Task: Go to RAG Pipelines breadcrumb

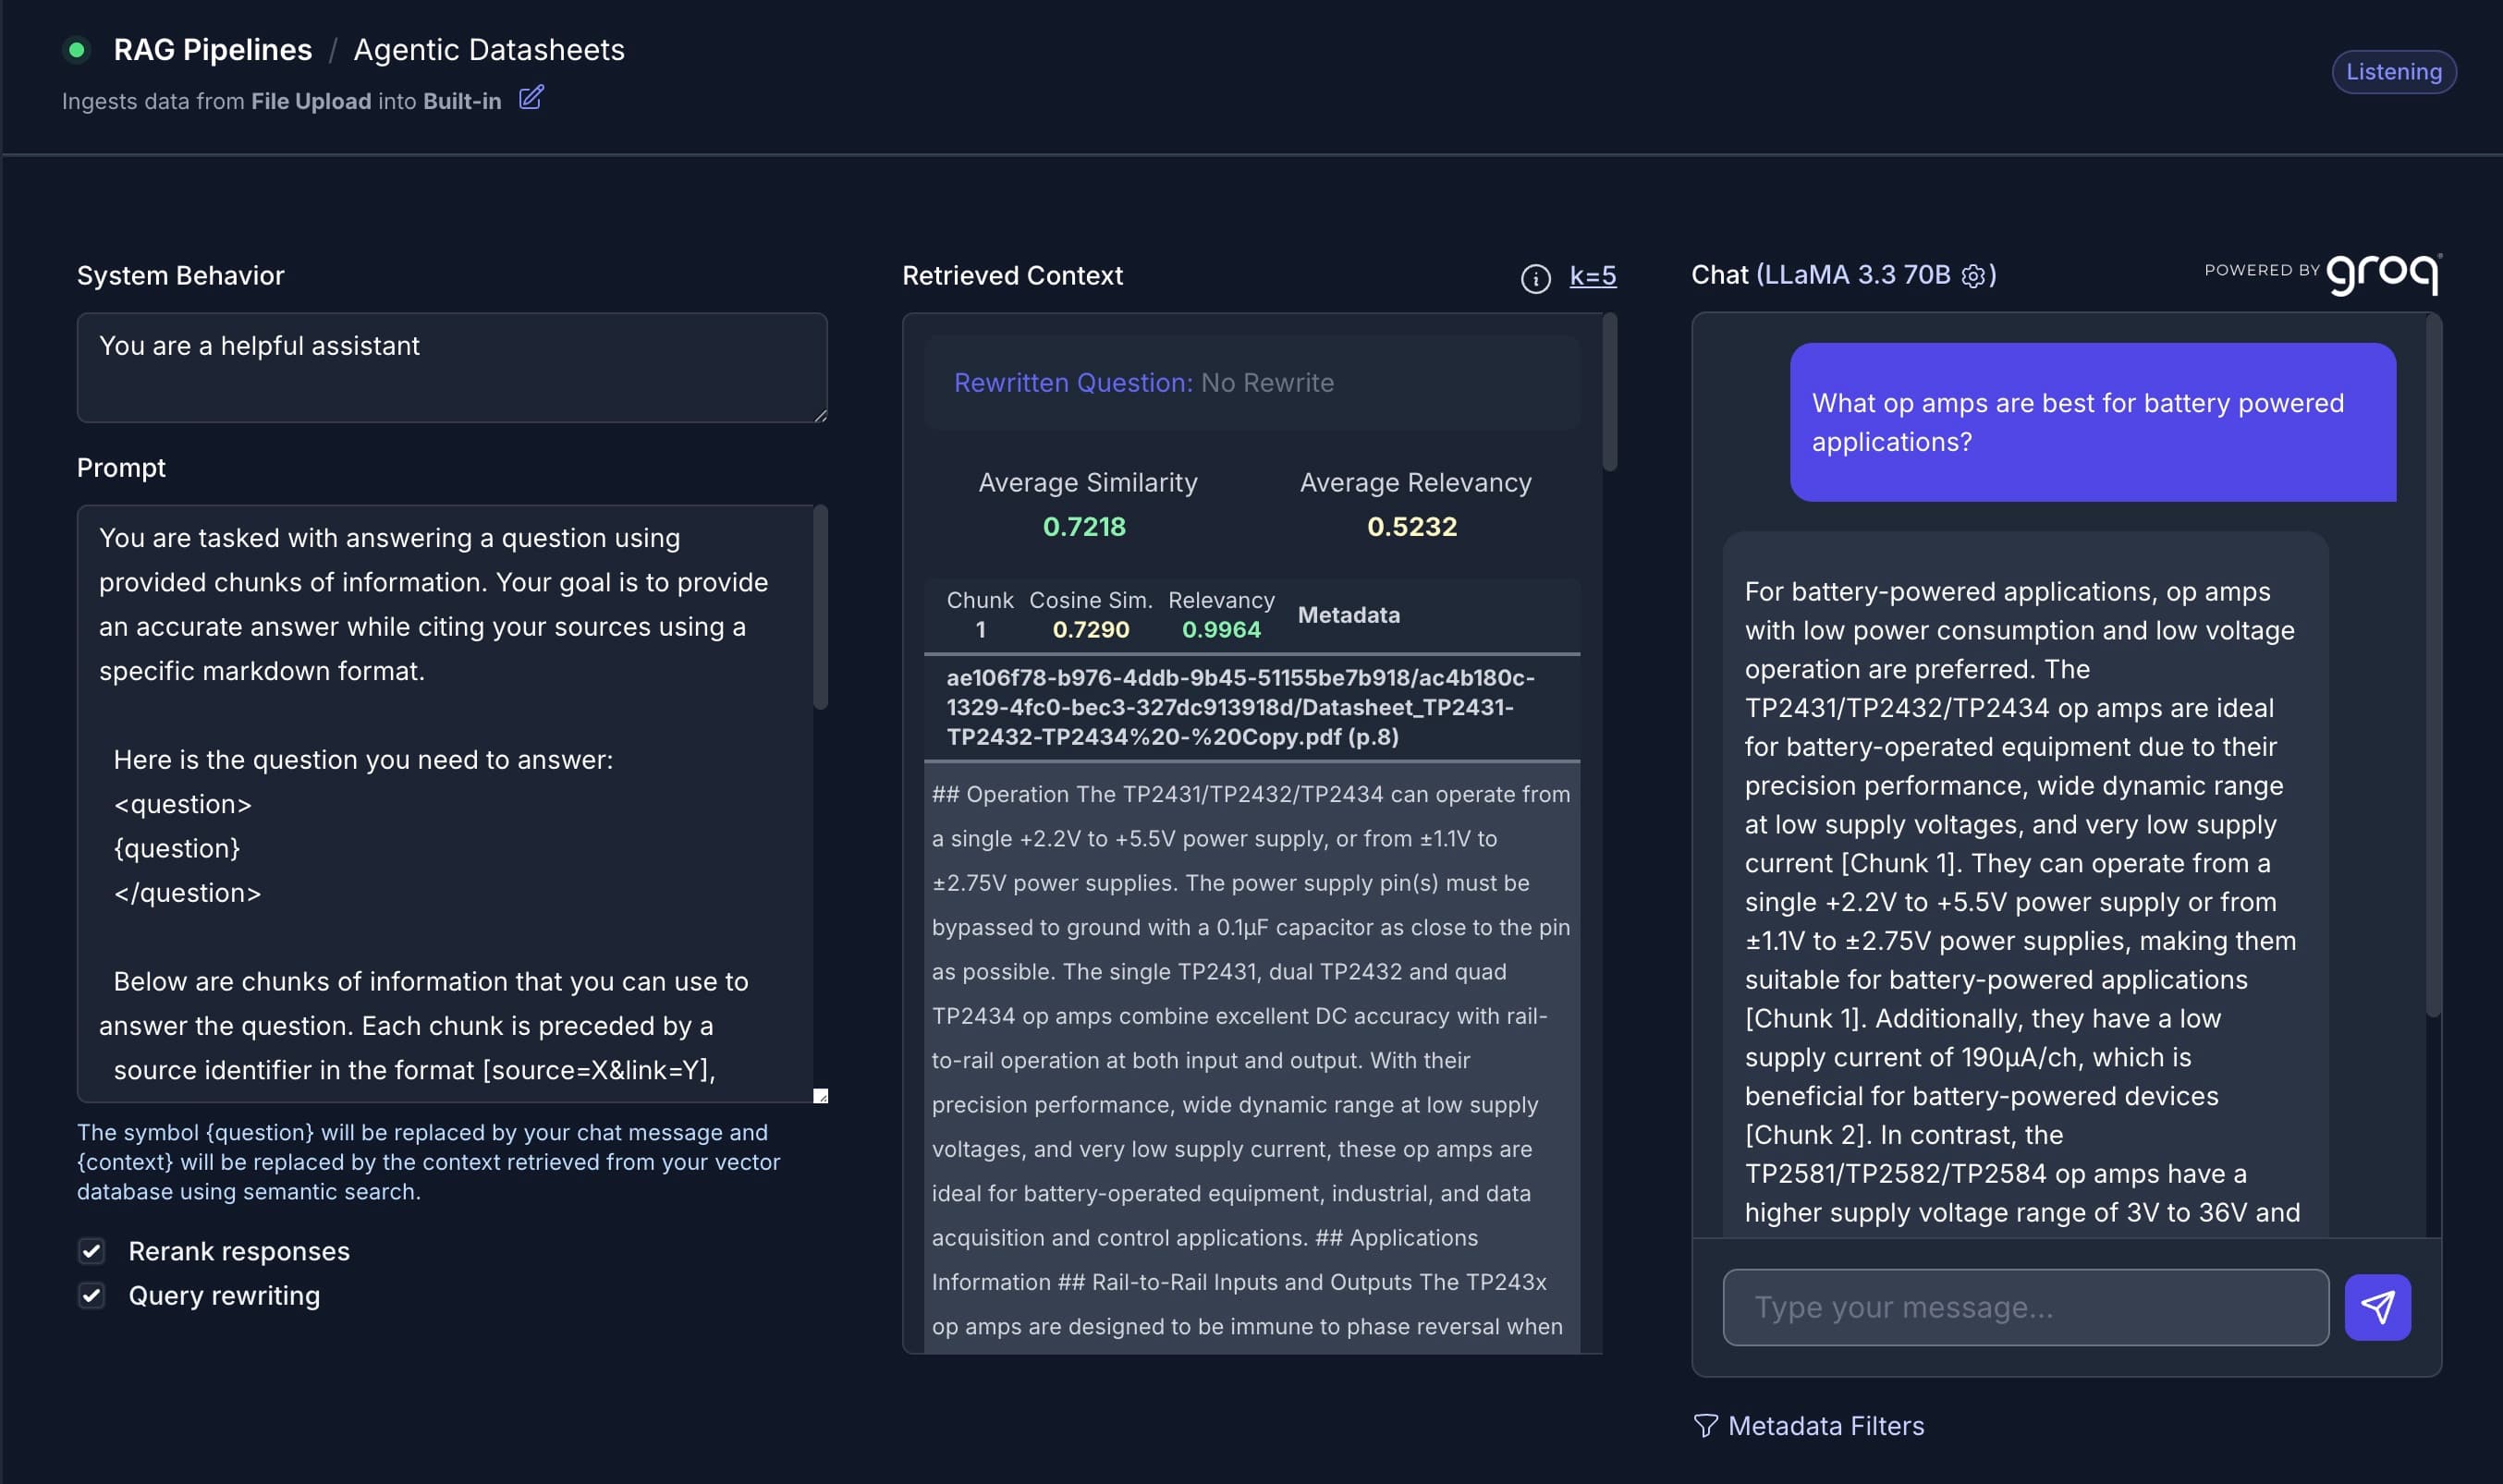Action: [x=212, y=49]
